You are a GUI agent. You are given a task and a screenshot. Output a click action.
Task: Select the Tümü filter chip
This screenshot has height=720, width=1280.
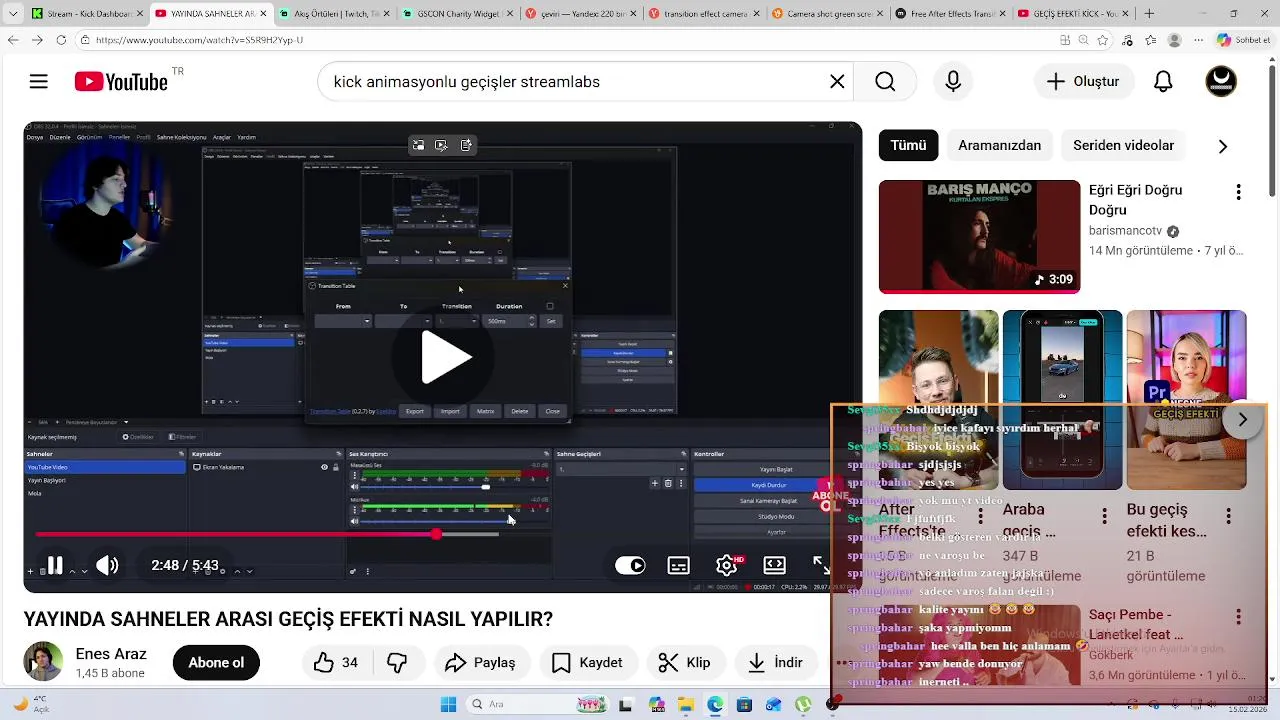click(x=908, y=145)
